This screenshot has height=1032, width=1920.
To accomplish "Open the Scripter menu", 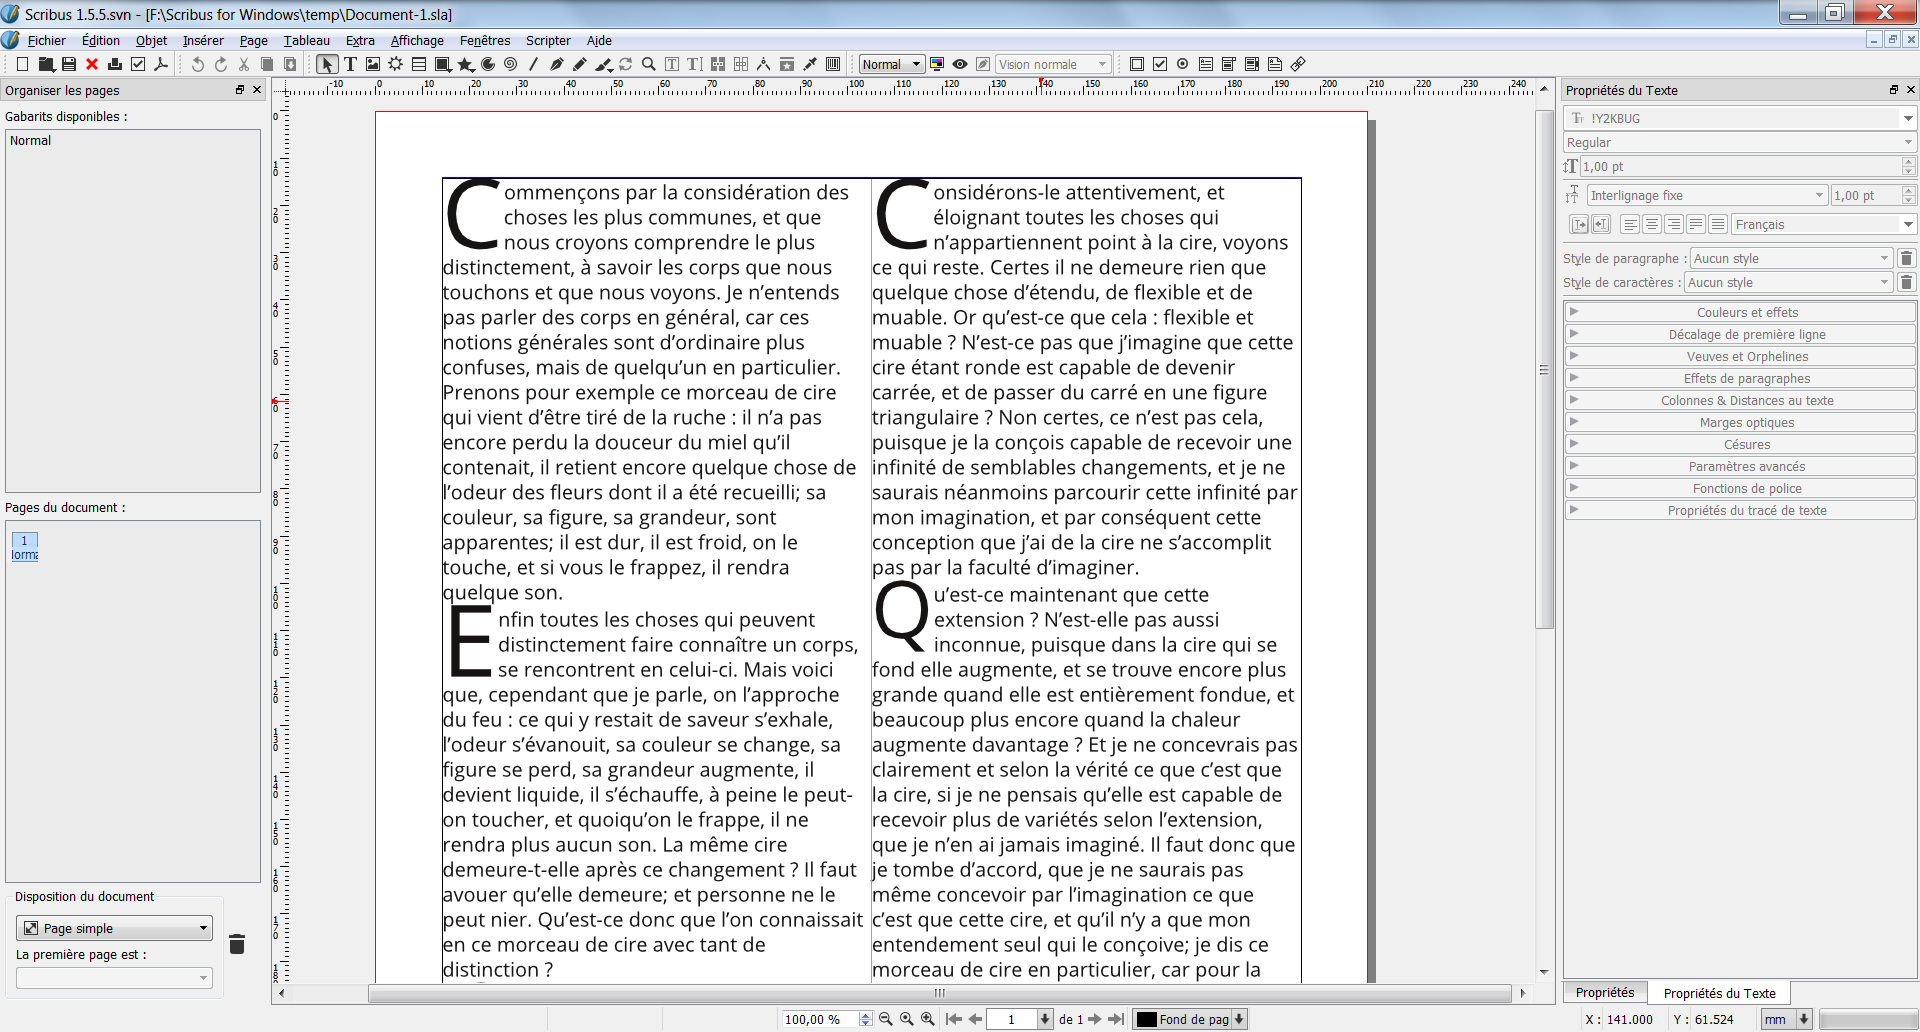I will click(548, 40).
